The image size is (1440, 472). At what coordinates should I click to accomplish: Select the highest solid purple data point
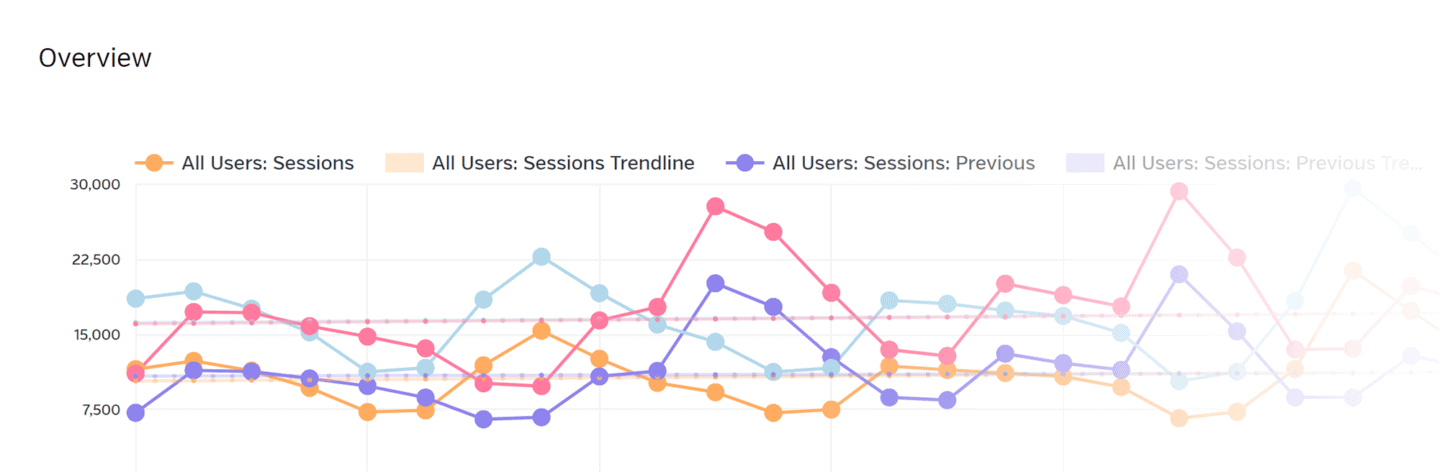click(715, 284)
